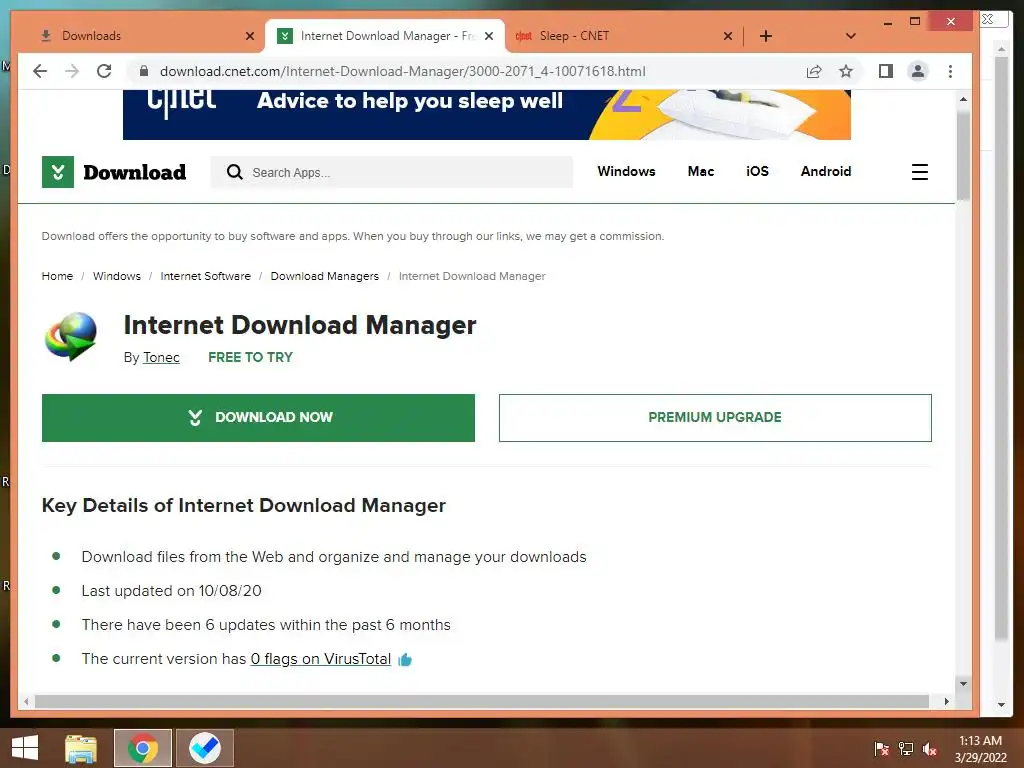This screenshot has height=768, width=1024.
Task: Click the page scroll down arrow
Action: 963,684
